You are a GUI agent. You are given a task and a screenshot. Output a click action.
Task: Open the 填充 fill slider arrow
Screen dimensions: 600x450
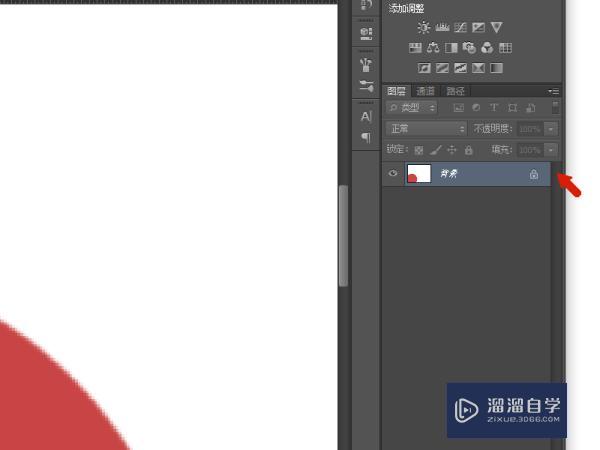click(551, 150)
